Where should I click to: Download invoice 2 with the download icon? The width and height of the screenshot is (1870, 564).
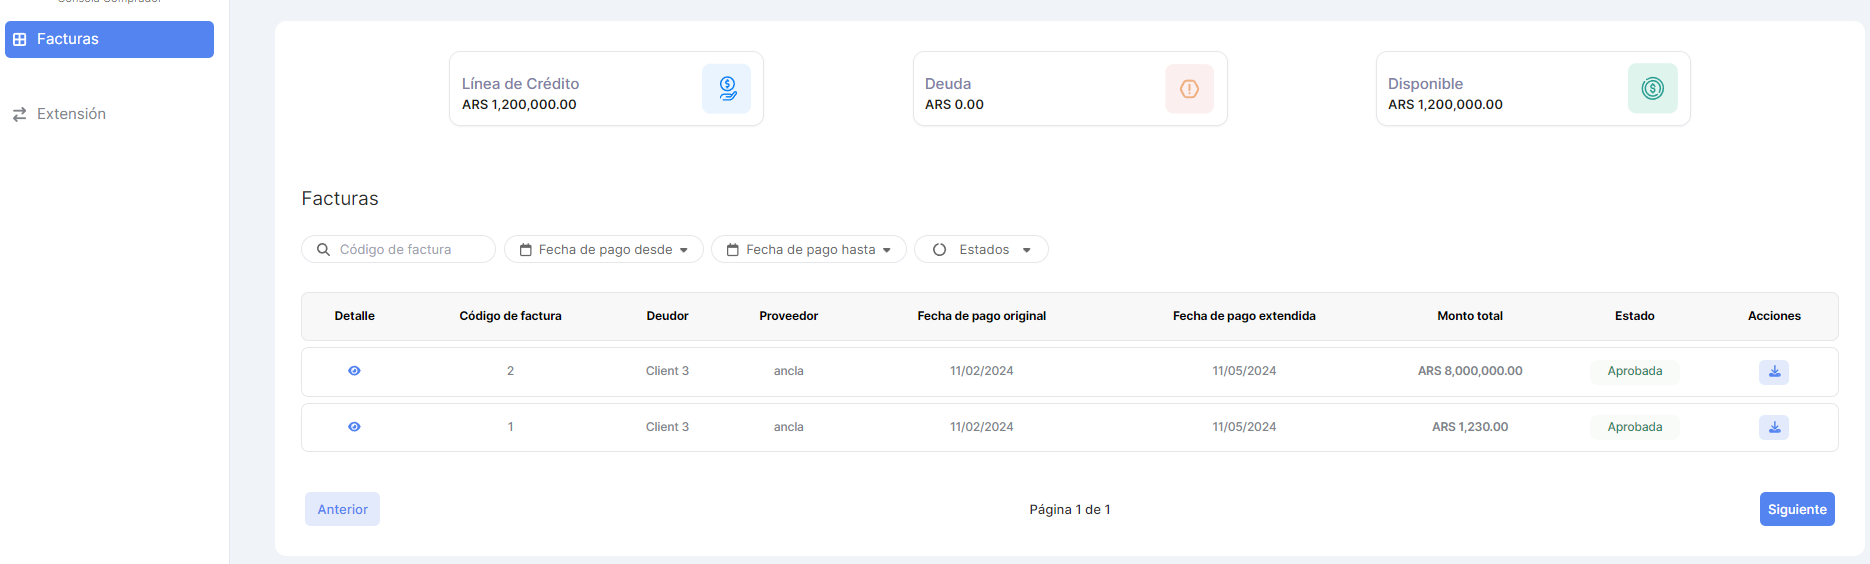tap(1773, 372)
